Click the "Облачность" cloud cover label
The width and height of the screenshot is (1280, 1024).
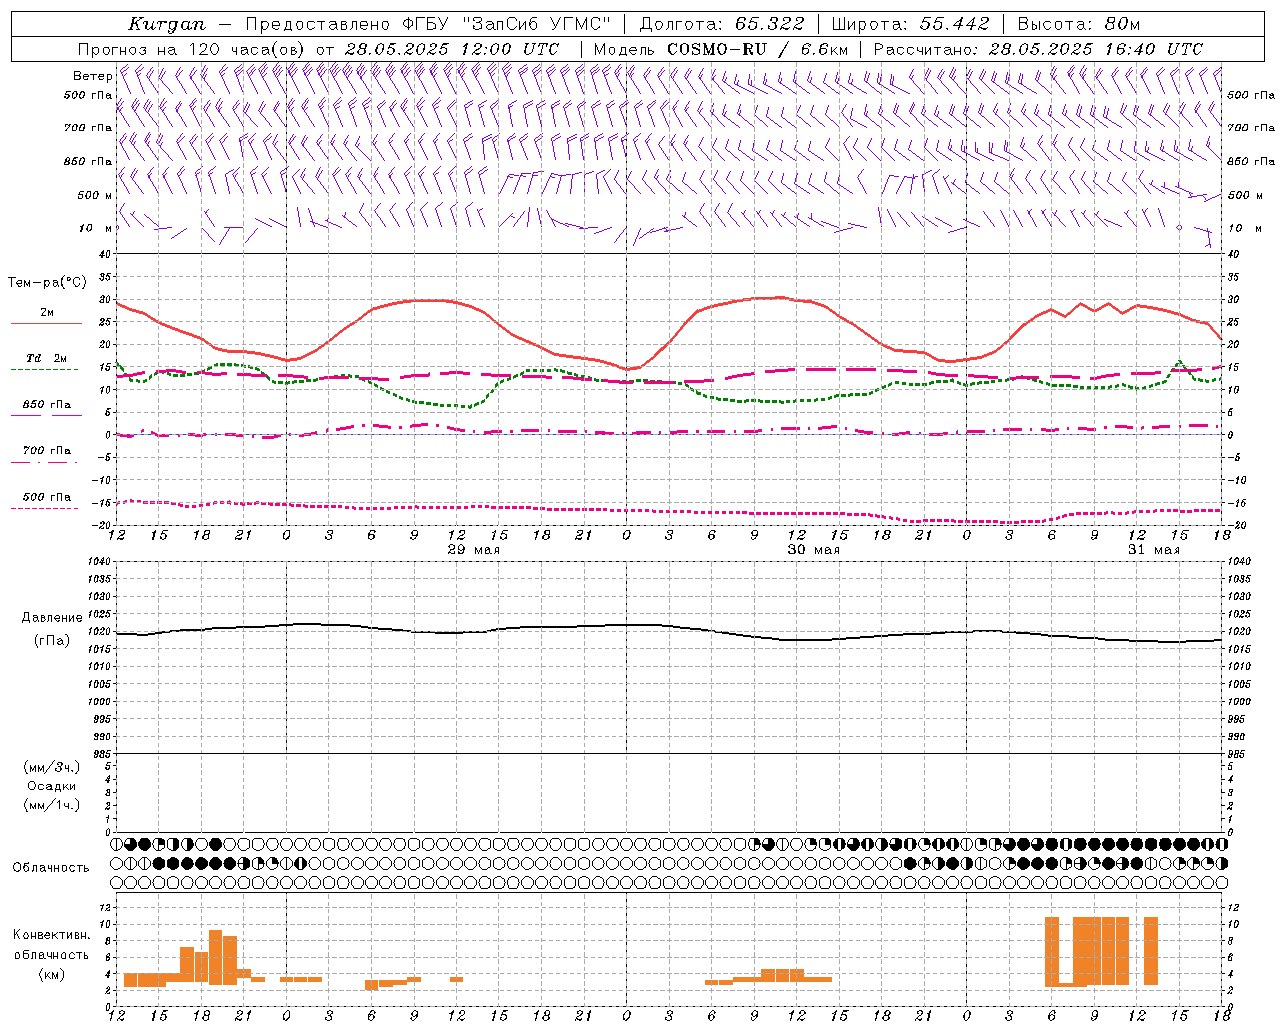point(50,868)
